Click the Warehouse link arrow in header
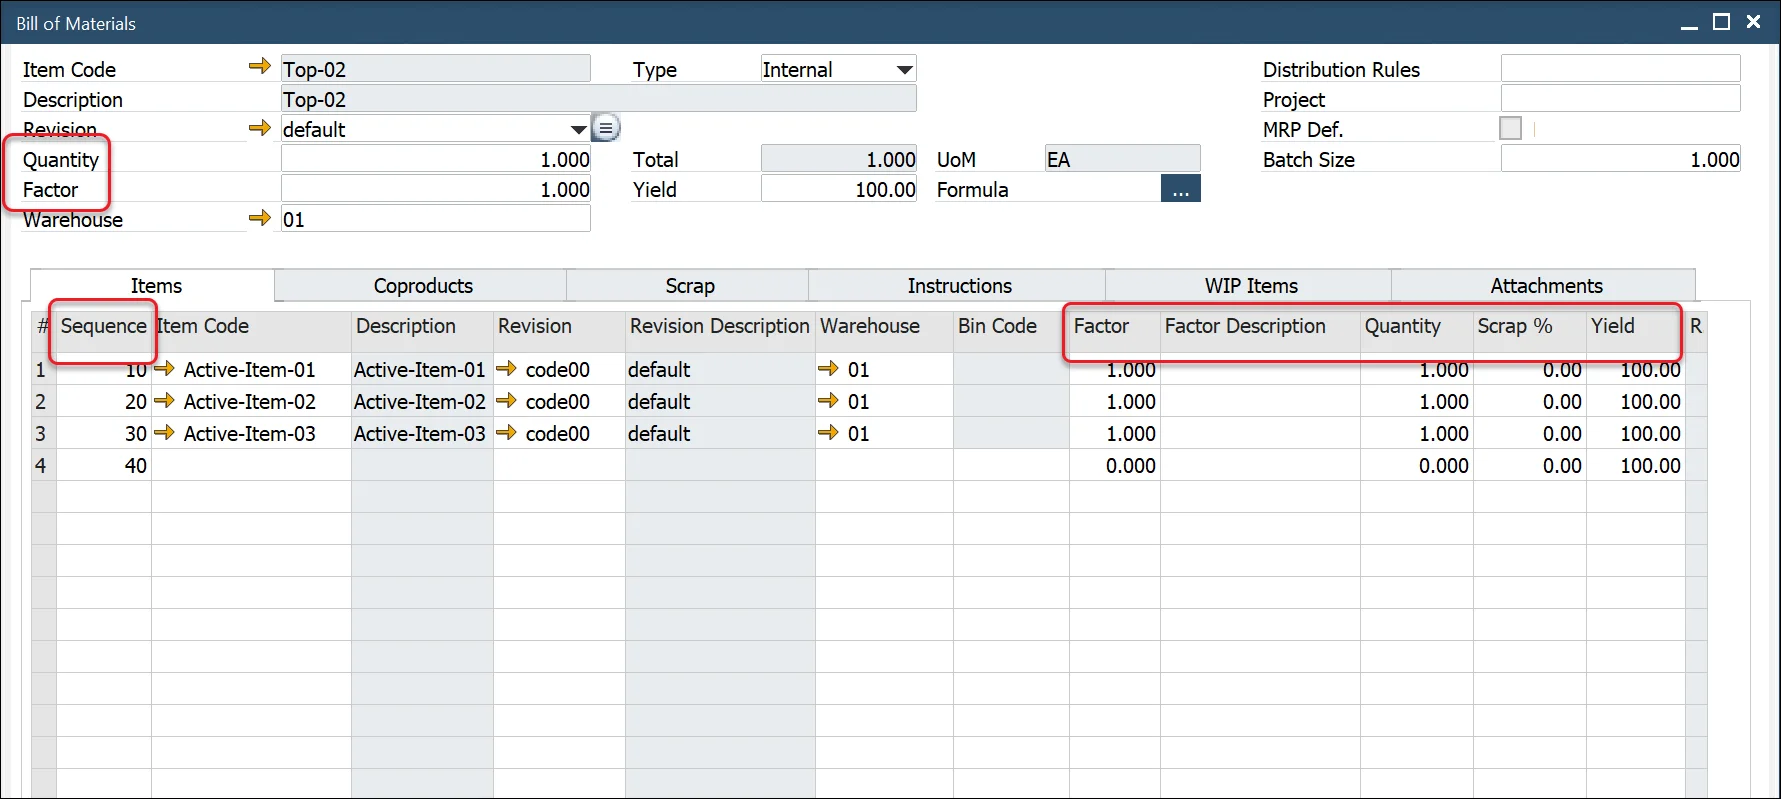 [x=259, y=218]
